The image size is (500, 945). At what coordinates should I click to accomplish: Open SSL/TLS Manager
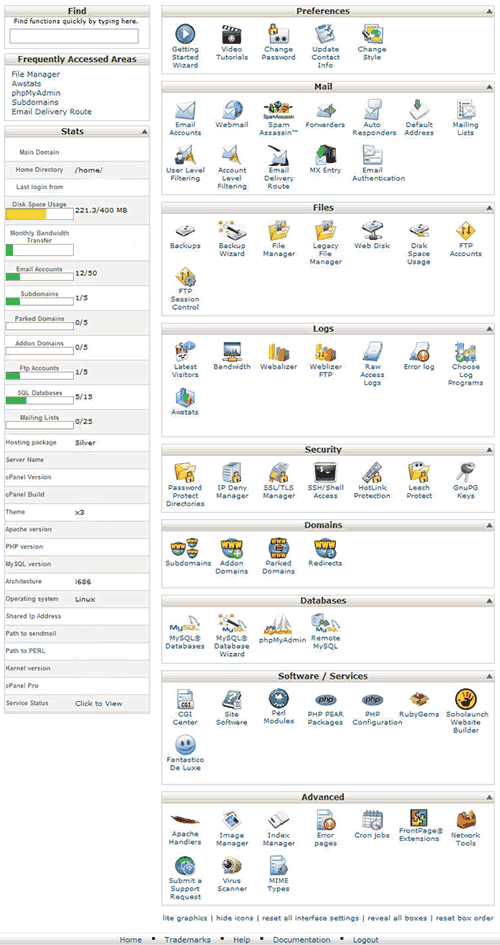pyautogui.click(x=279, y=481)
